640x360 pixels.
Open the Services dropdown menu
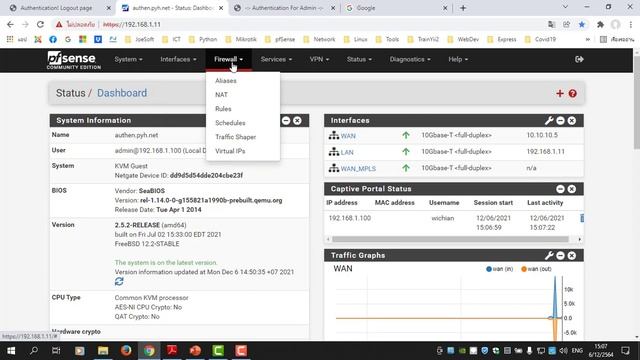point(276,60)
